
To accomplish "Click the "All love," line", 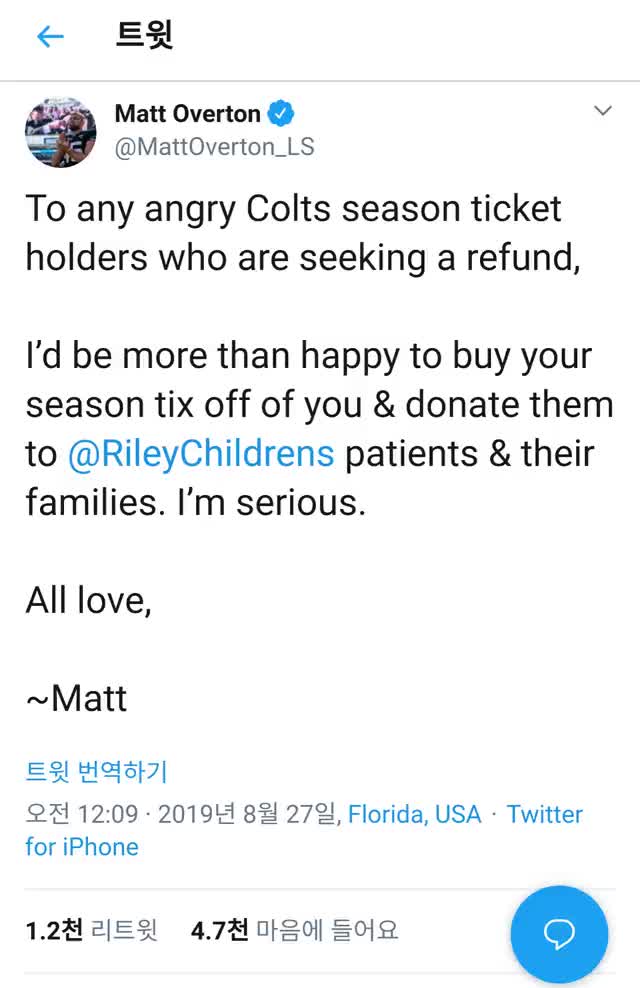I will [x=89, y=600].
